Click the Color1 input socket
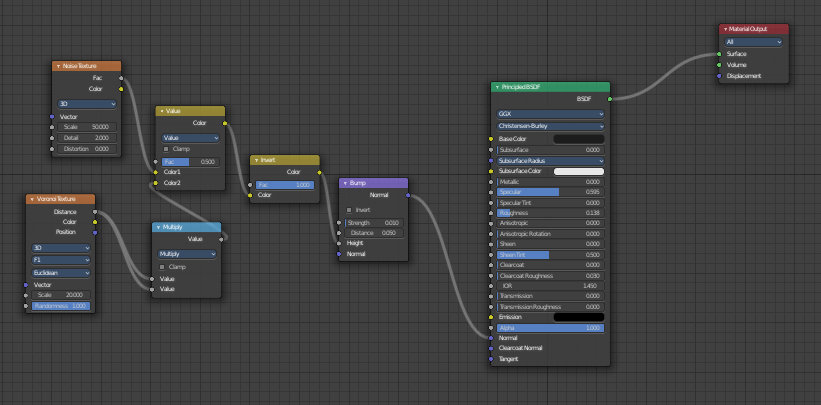The height and width of the screenshot is (405, 821). 156,172
